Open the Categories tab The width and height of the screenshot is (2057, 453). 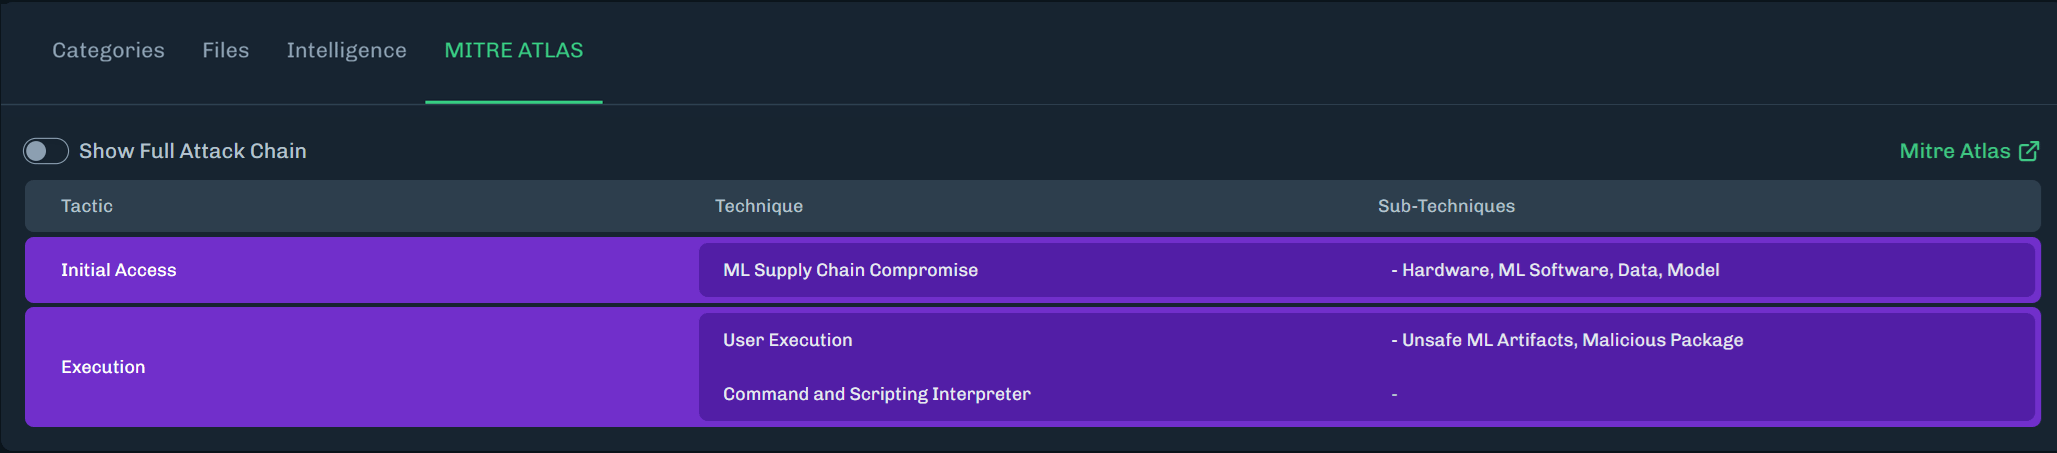108,50
